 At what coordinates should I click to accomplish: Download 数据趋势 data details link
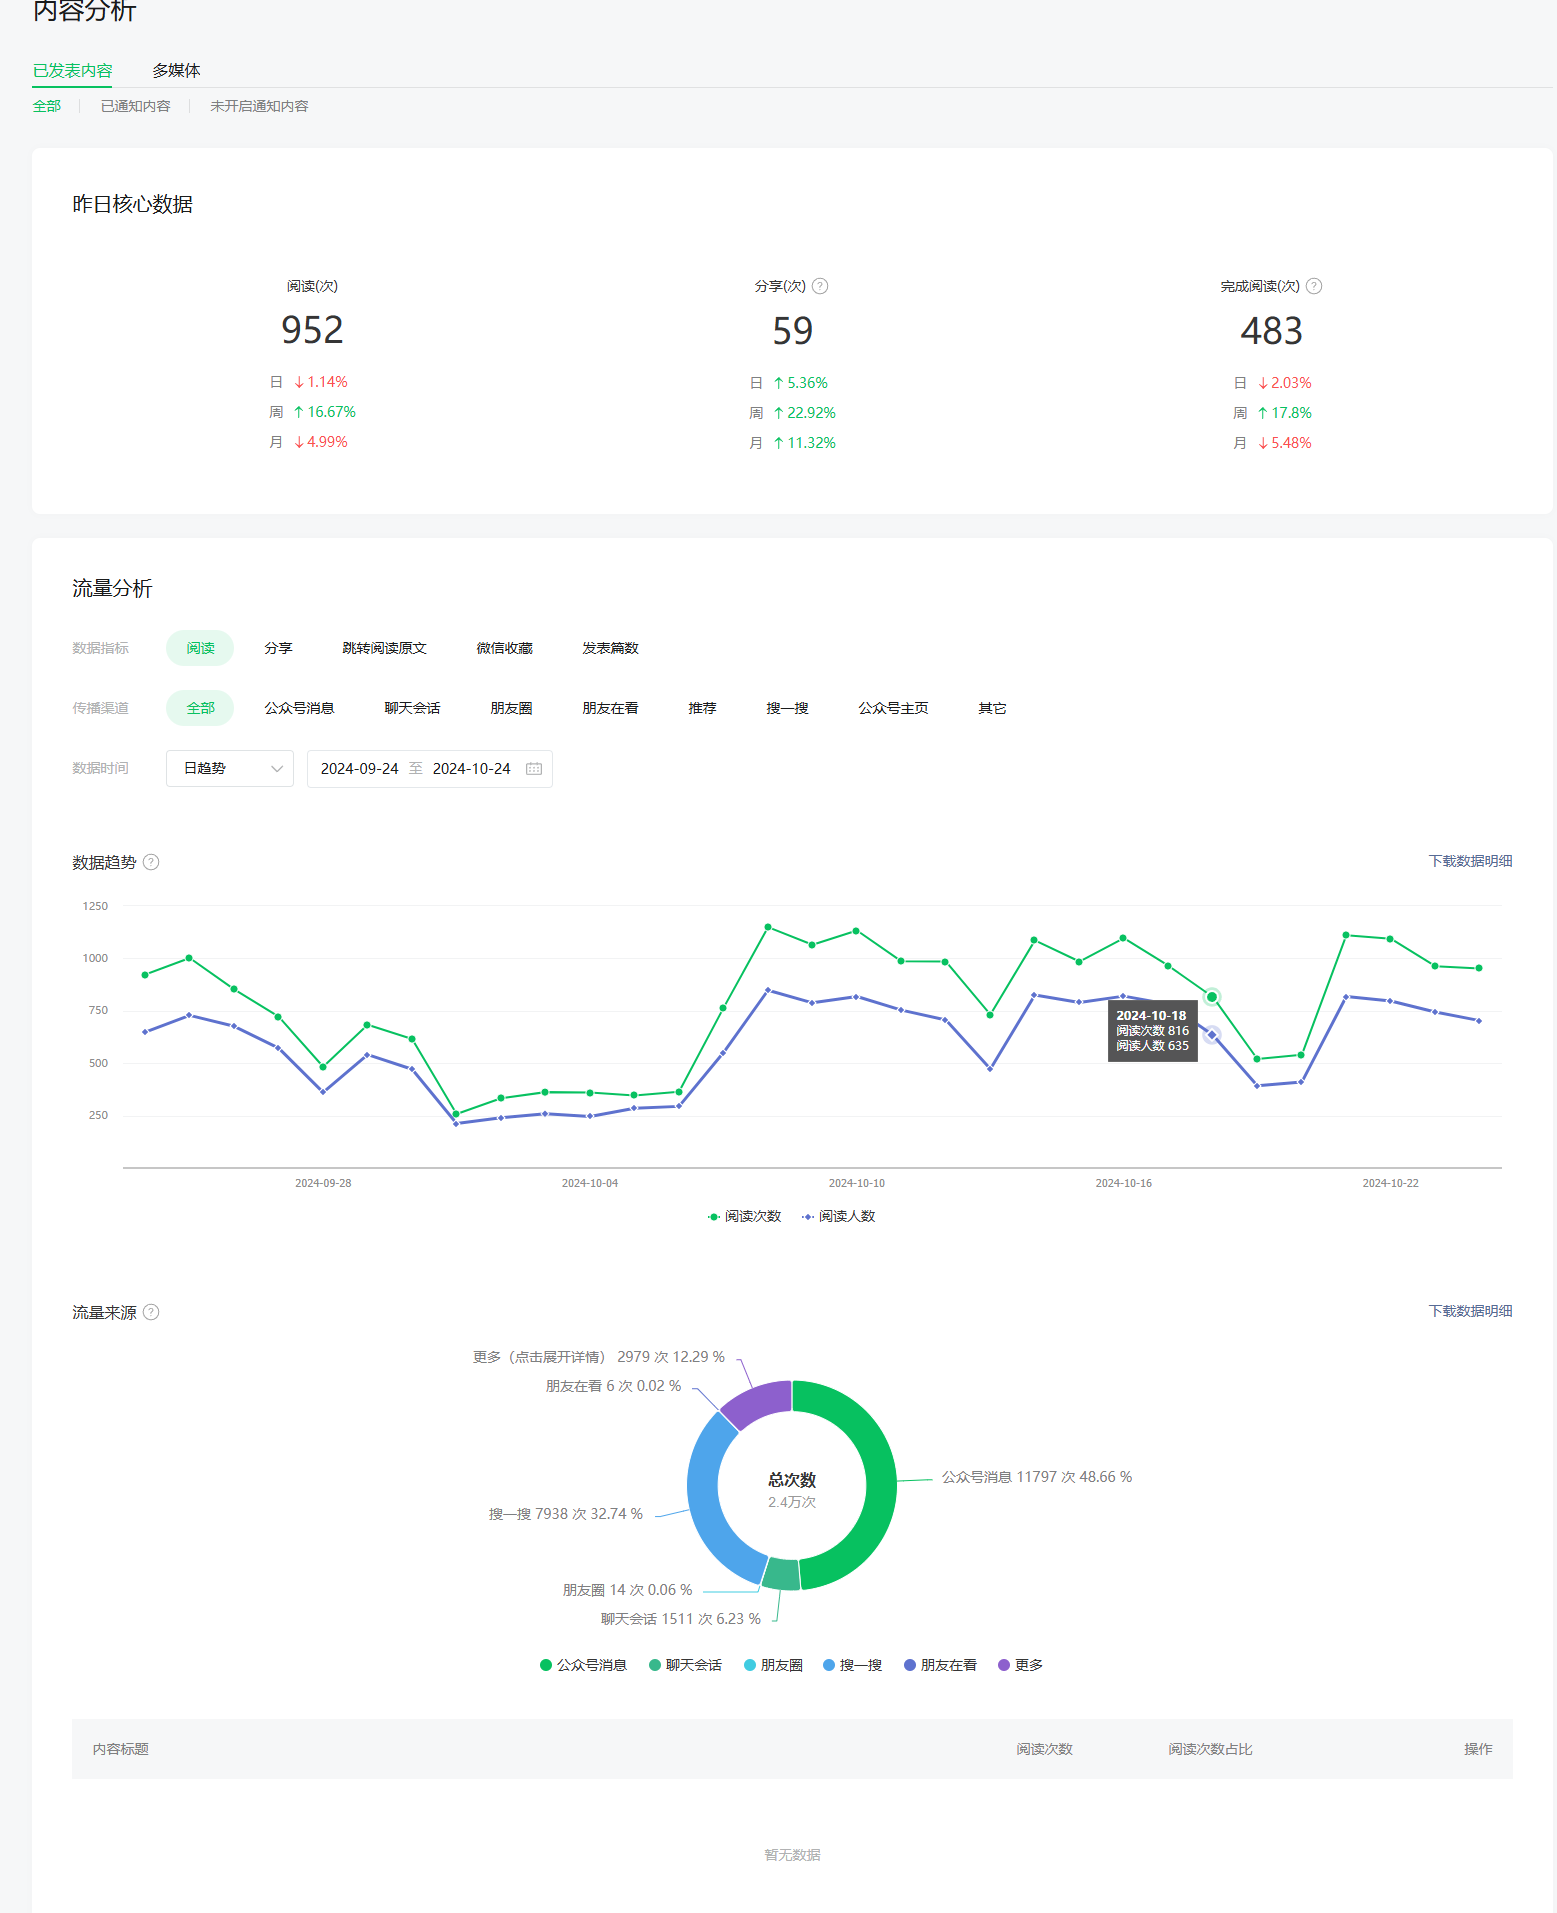(1470, 861)
